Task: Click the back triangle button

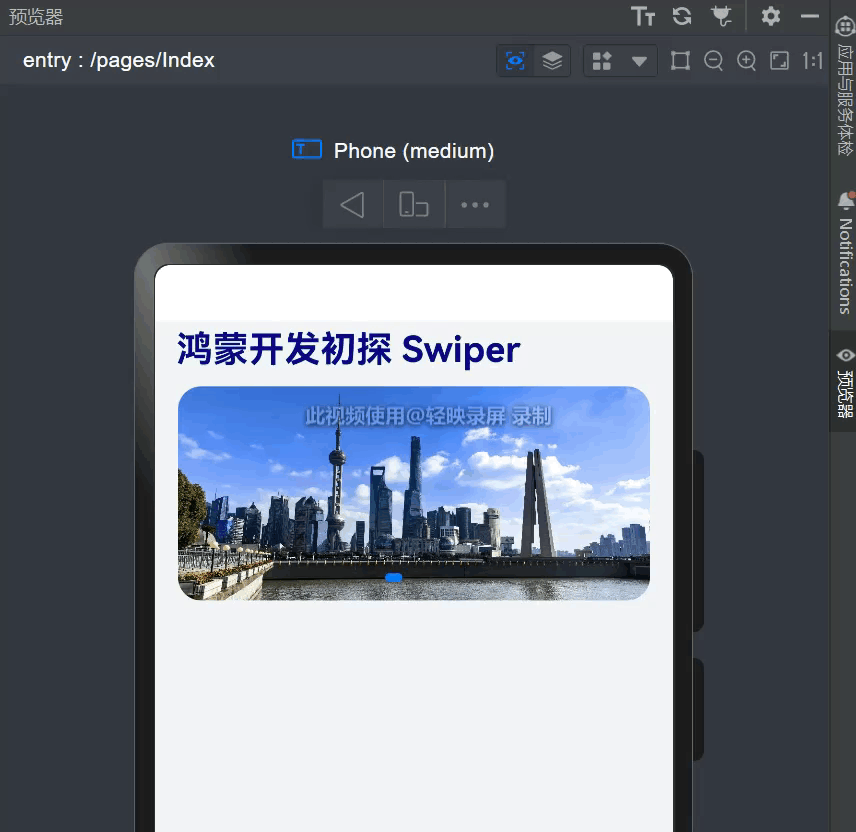Action: [x=353, y=205]
